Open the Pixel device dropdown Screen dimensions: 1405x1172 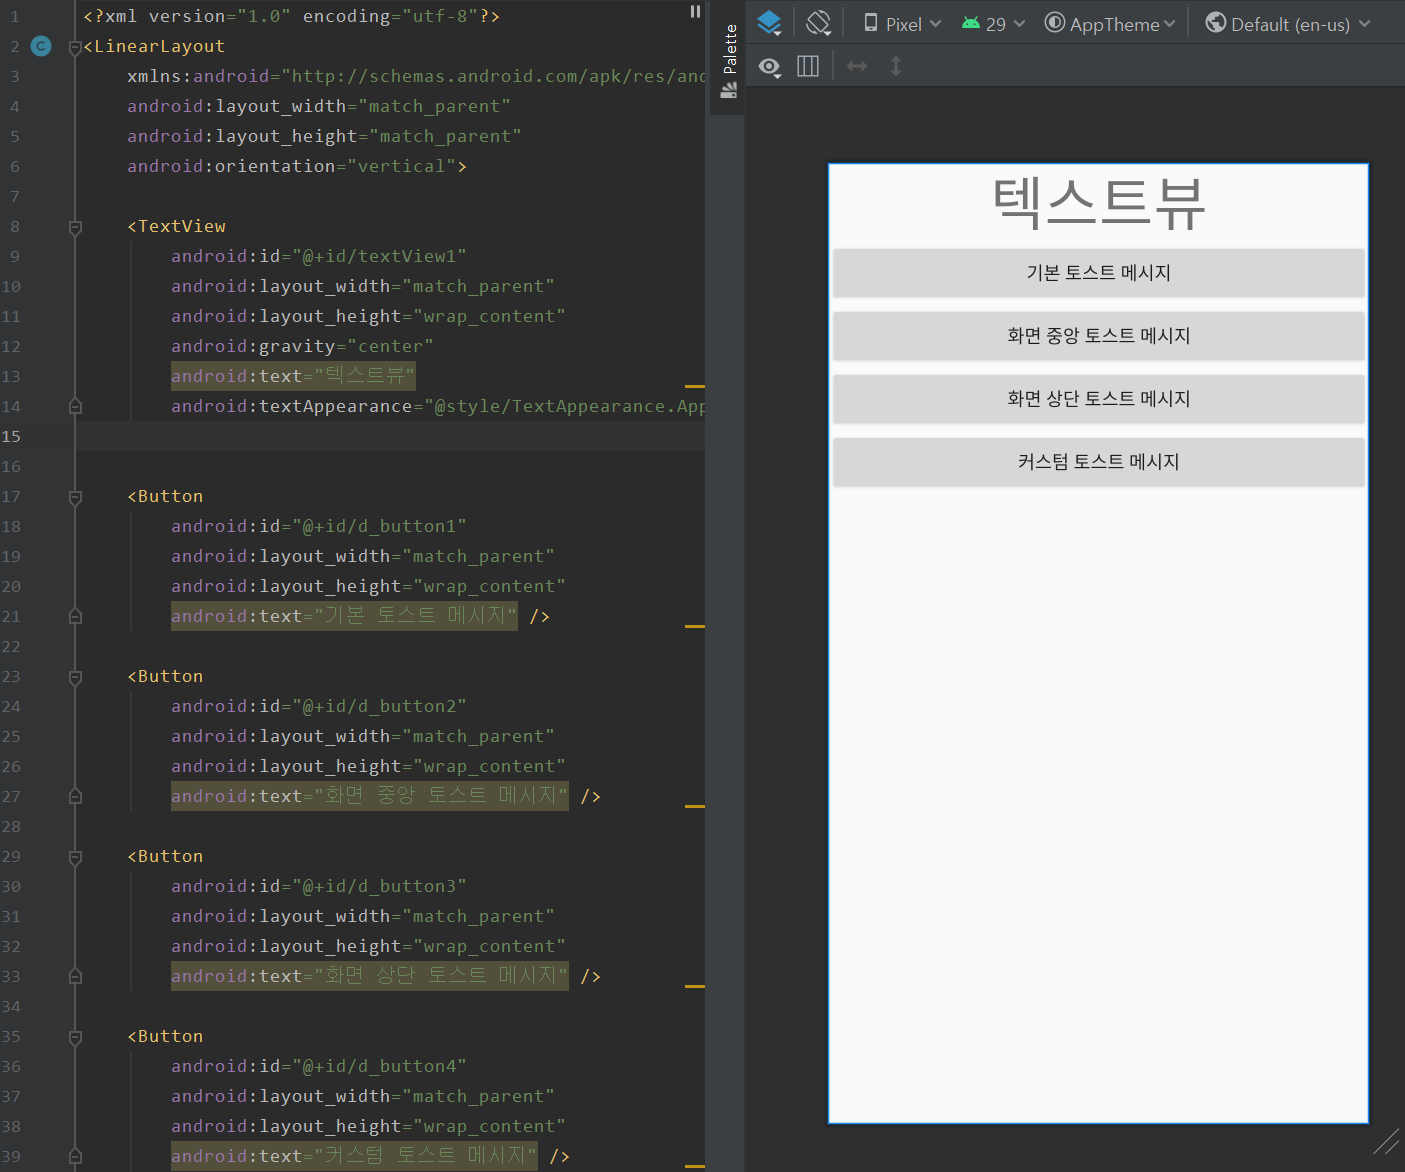click(x=902, y=24)
